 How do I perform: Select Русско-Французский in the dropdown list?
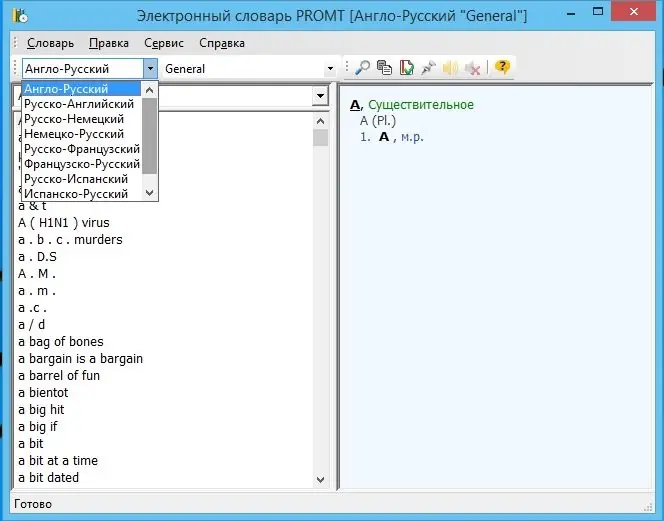82,149
